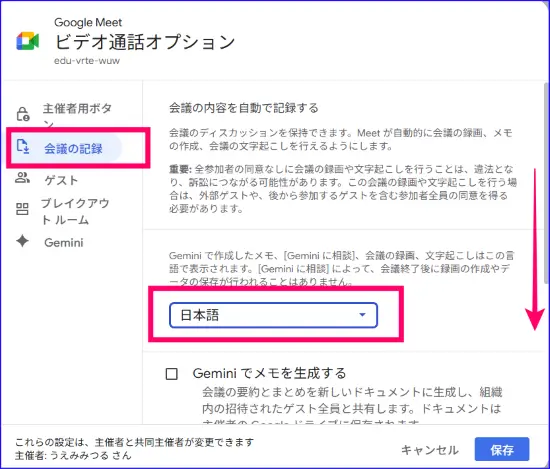Click the 会議の内容を自動で記録する heading
The image size is (550, 469).
click(x=243, y=107)
